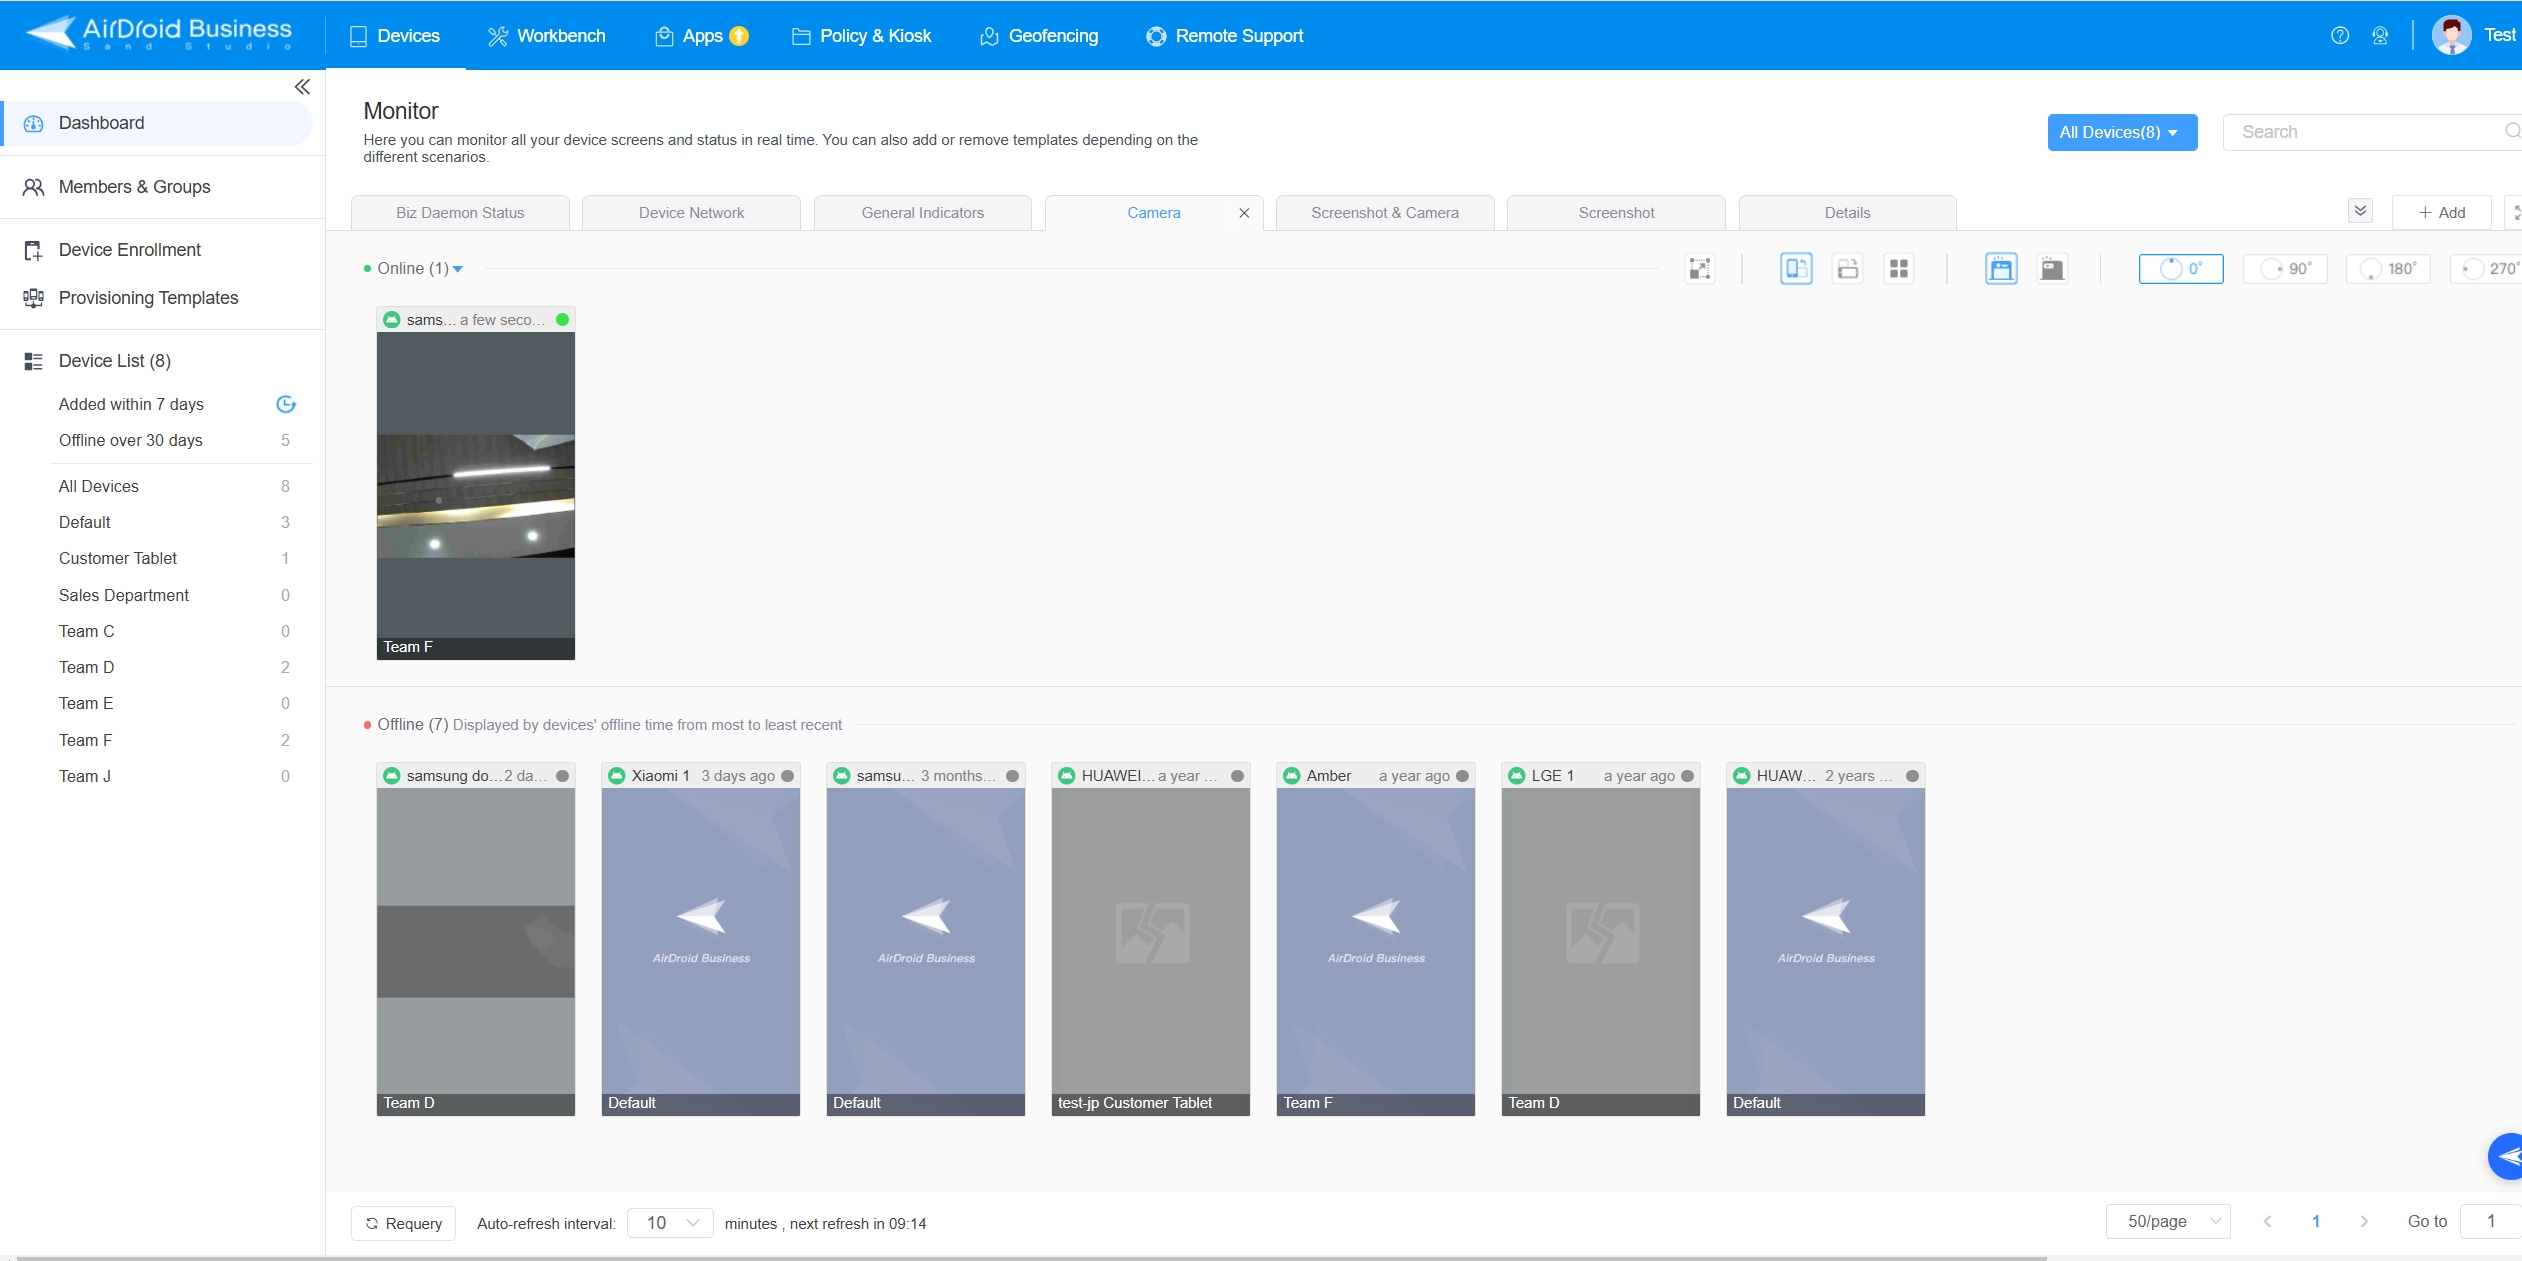Image resolution: width=2522 pixels, height=1261 pixels.
Task: Open All Devices(8) filter dropdown
Action: click(2121, 132)
